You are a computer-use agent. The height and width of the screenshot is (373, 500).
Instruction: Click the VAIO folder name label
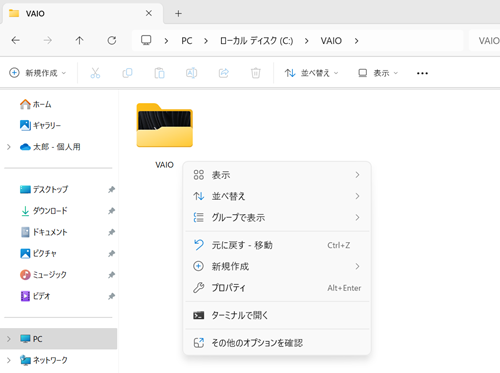(x=164, y=165)
